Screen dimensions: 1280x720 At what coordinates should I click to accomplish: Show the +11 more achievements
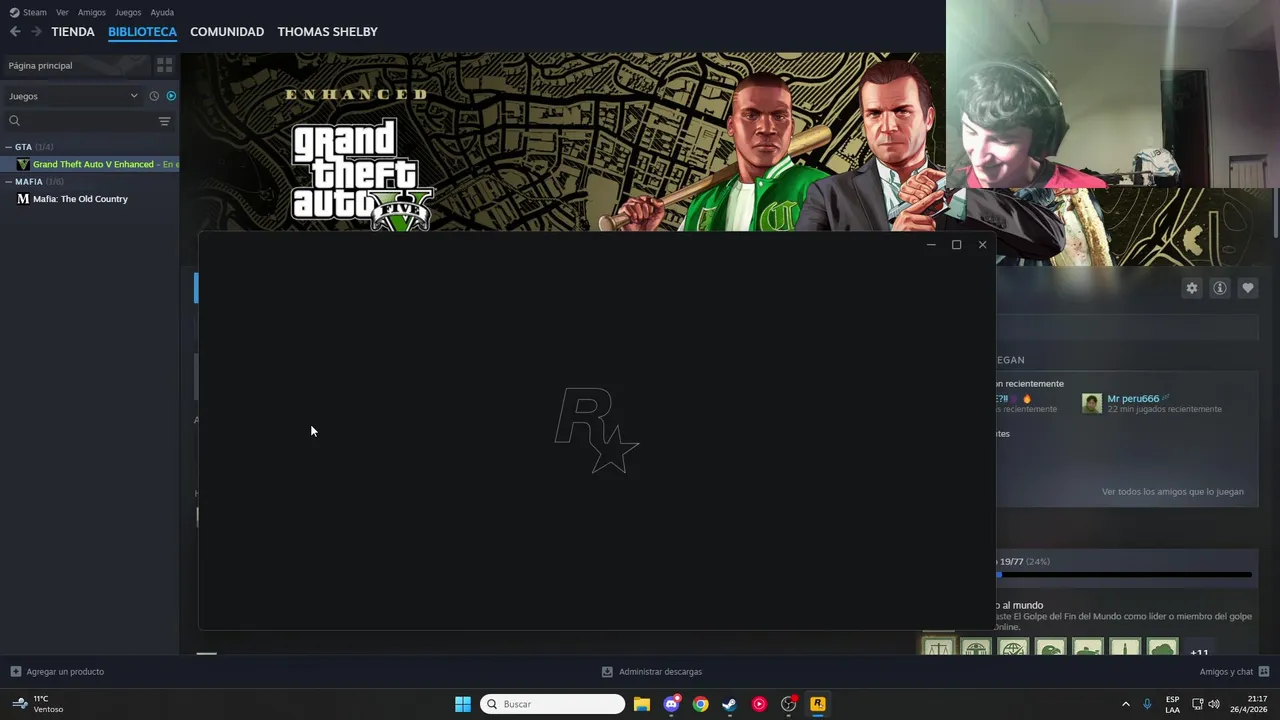click(x=1199, y=652)
